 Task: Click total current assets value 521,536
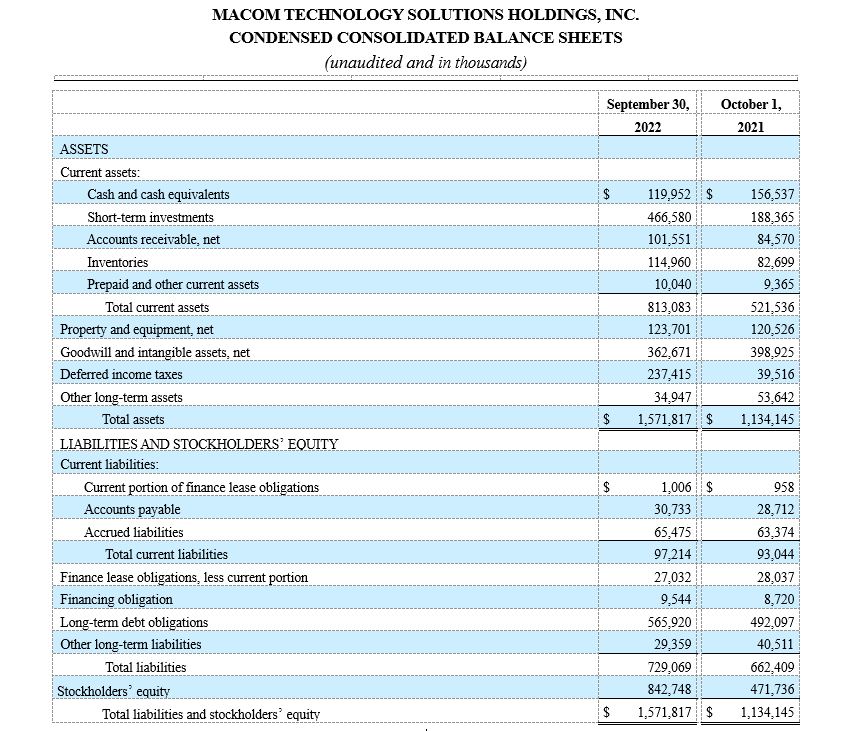click(772, 307)
